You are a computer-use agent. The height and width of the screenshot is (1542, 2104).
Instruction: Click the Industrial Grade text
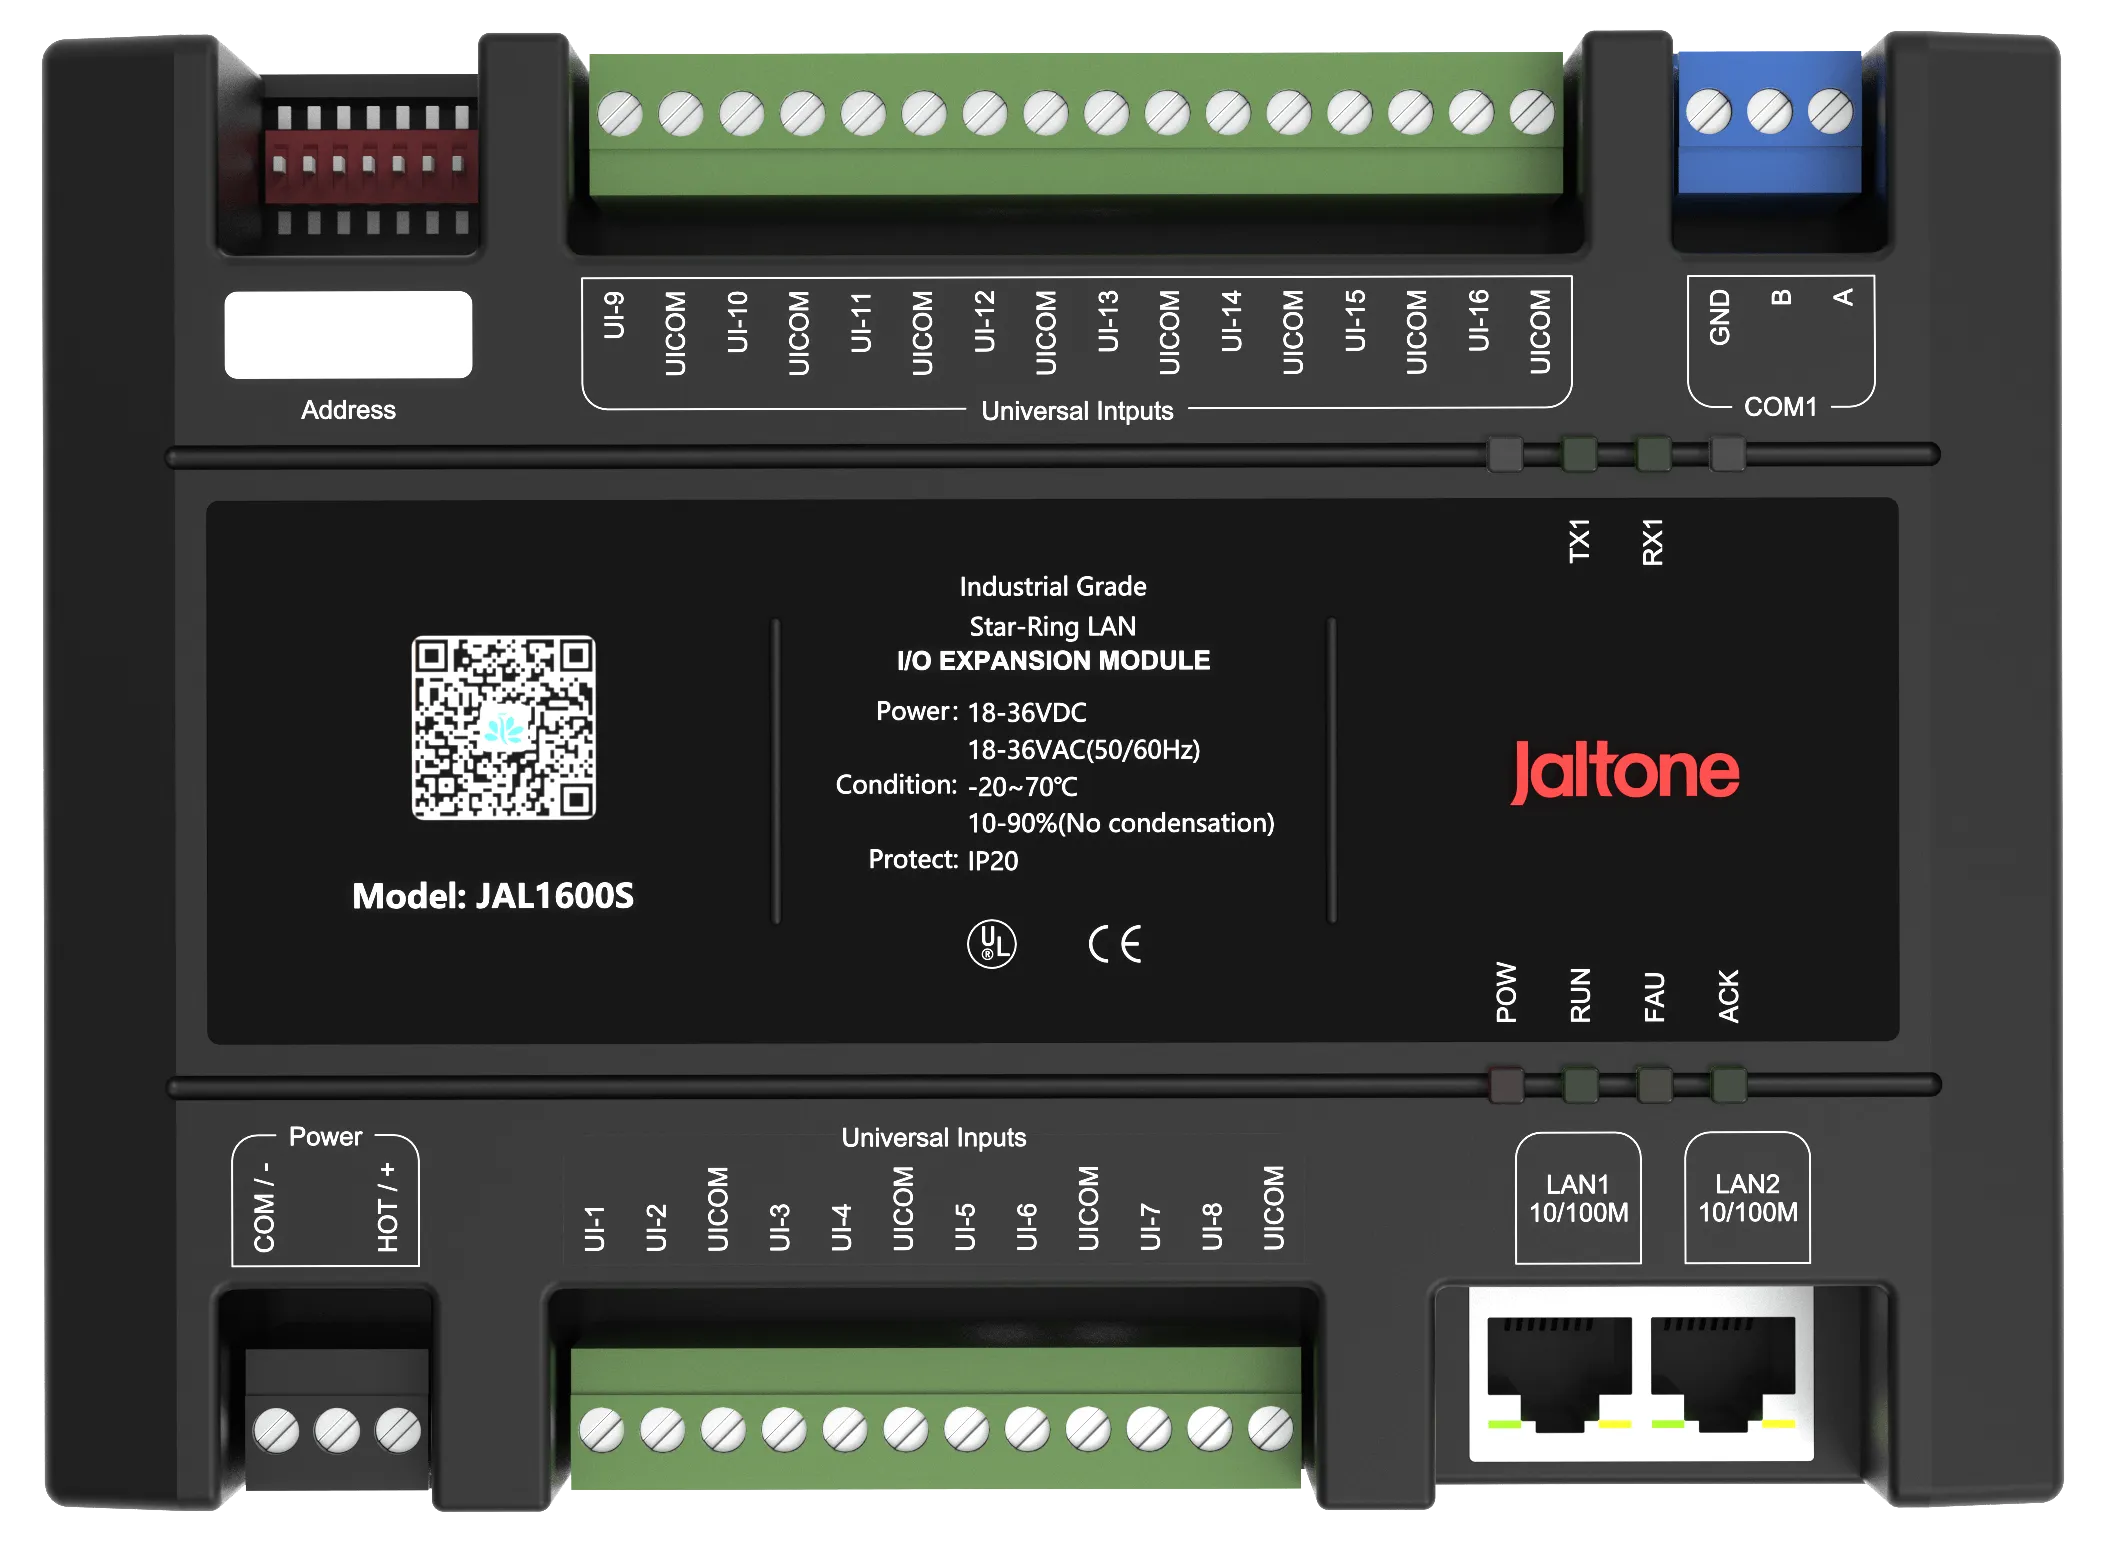[1053, 587]
